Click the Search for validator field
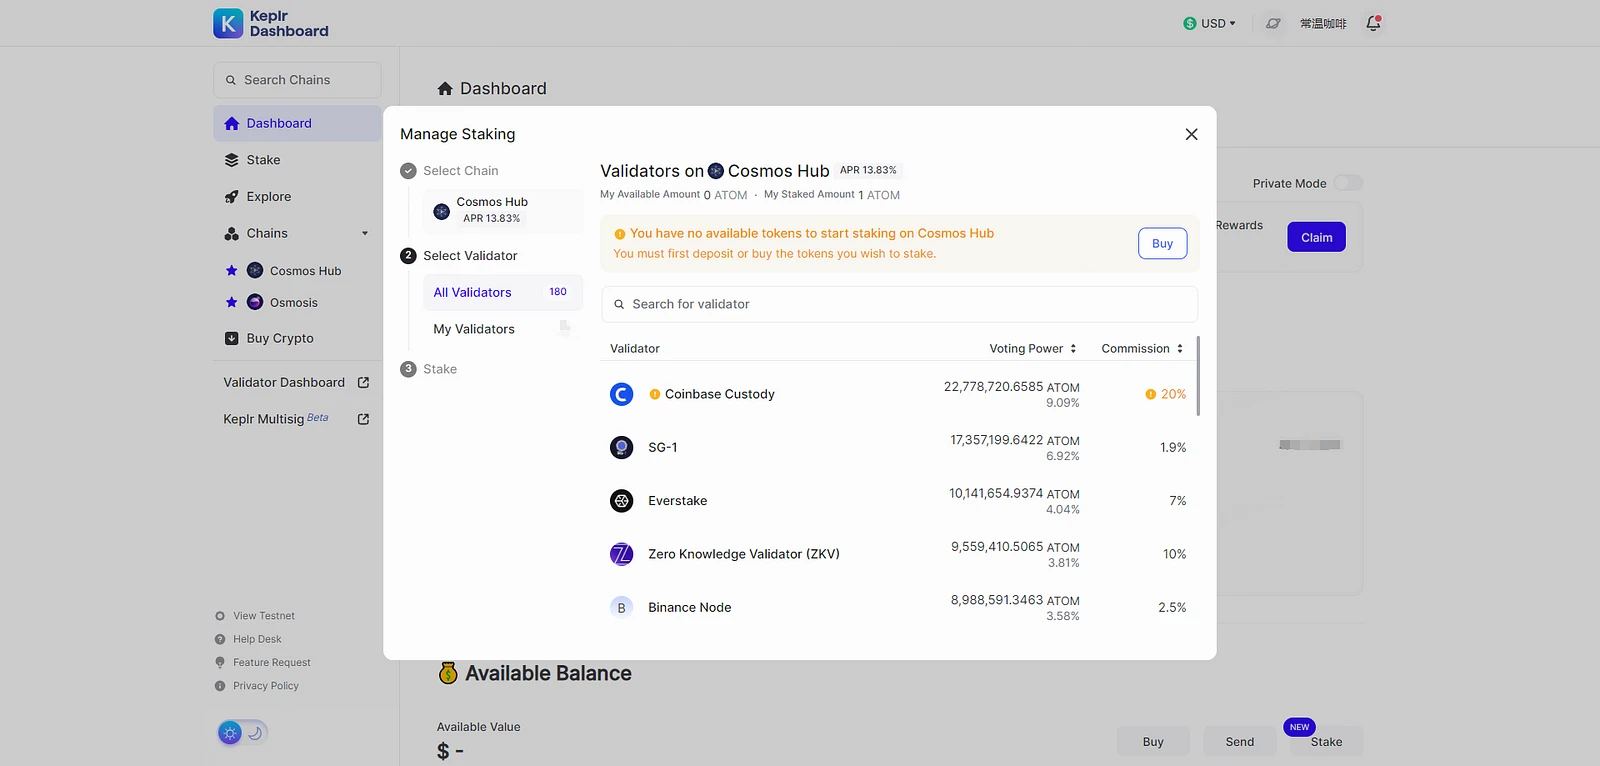This screenshot has width=1600, height=766. tap(899, 304)
